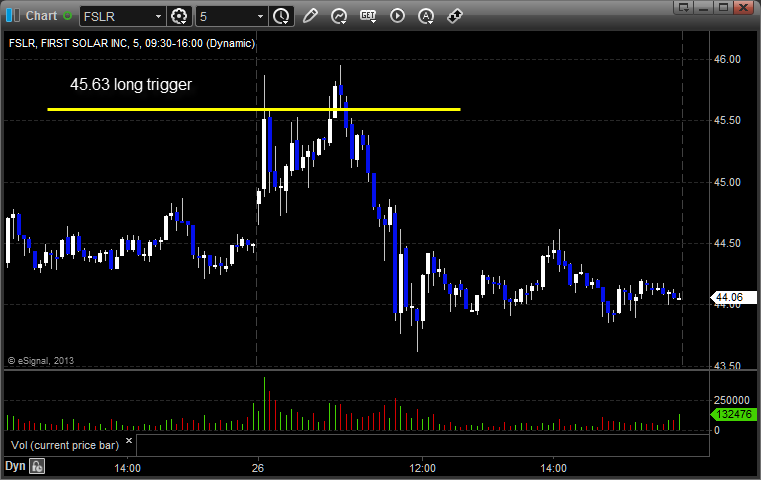Close the Vol study pane

(129, 441)
